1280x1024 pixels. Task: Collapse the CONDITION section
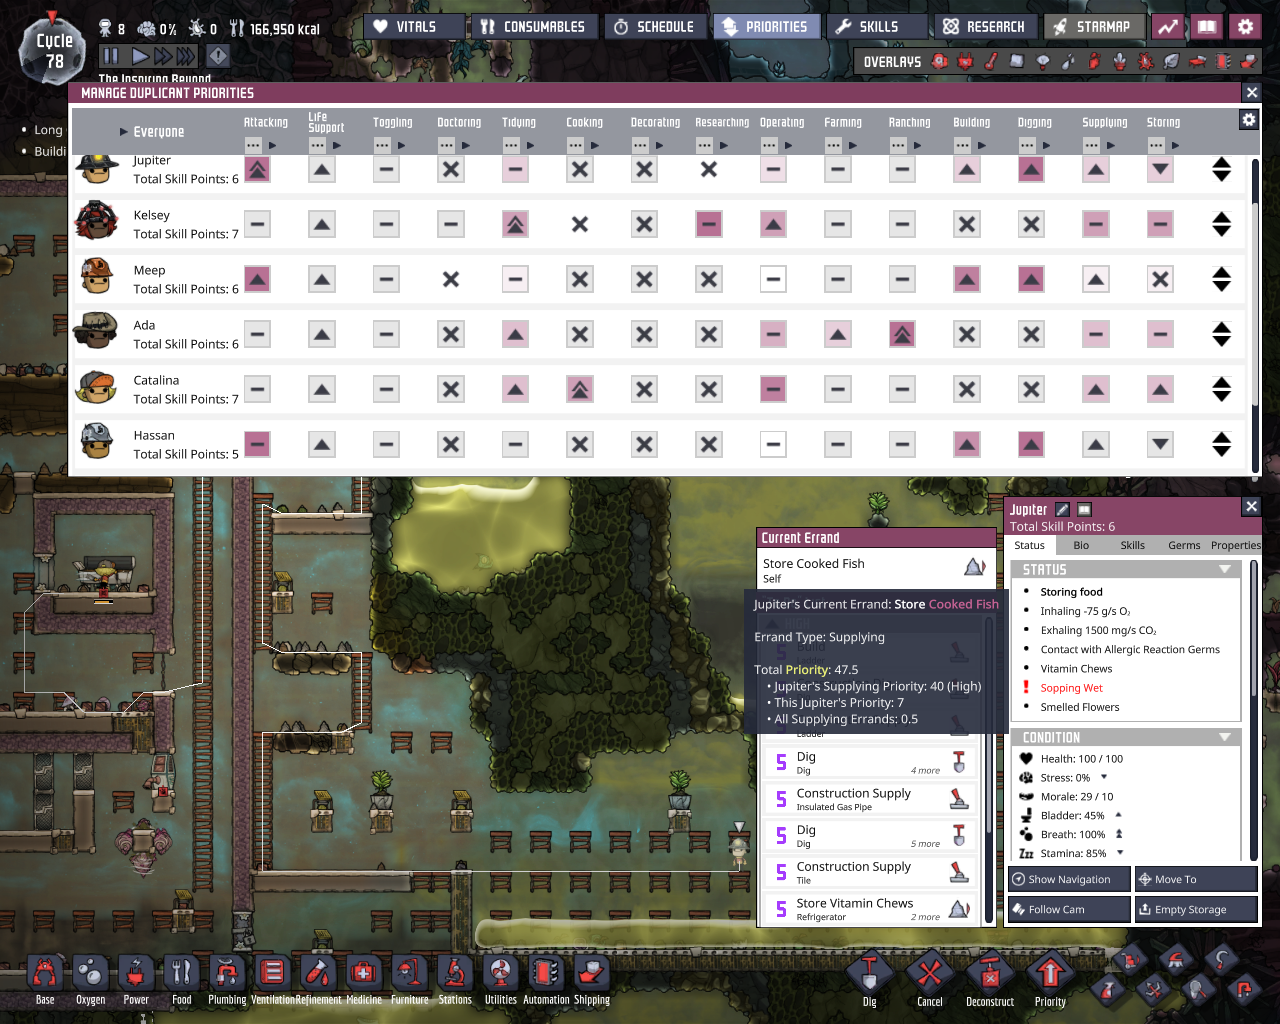click(x=1227, y=737)
